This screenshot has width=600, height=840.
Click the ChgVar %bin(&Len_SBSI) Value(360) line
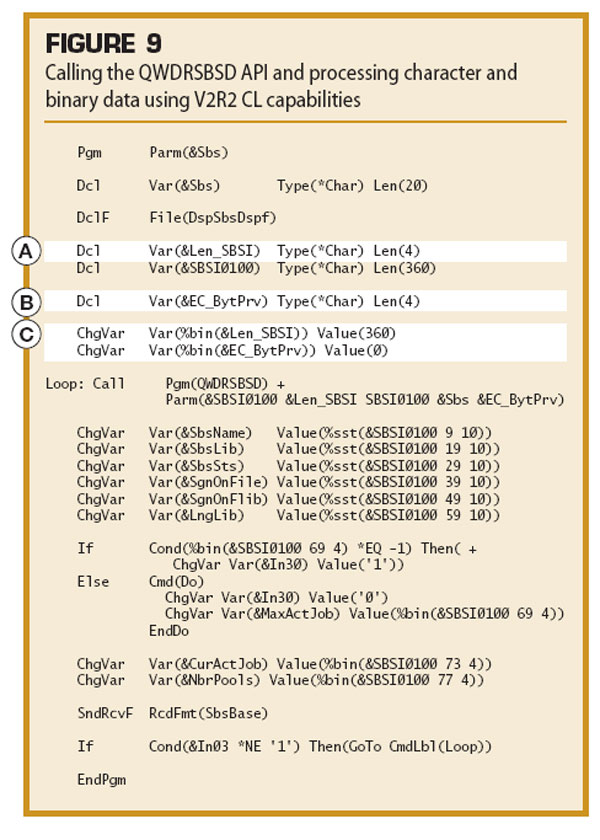tap(236, 334)
